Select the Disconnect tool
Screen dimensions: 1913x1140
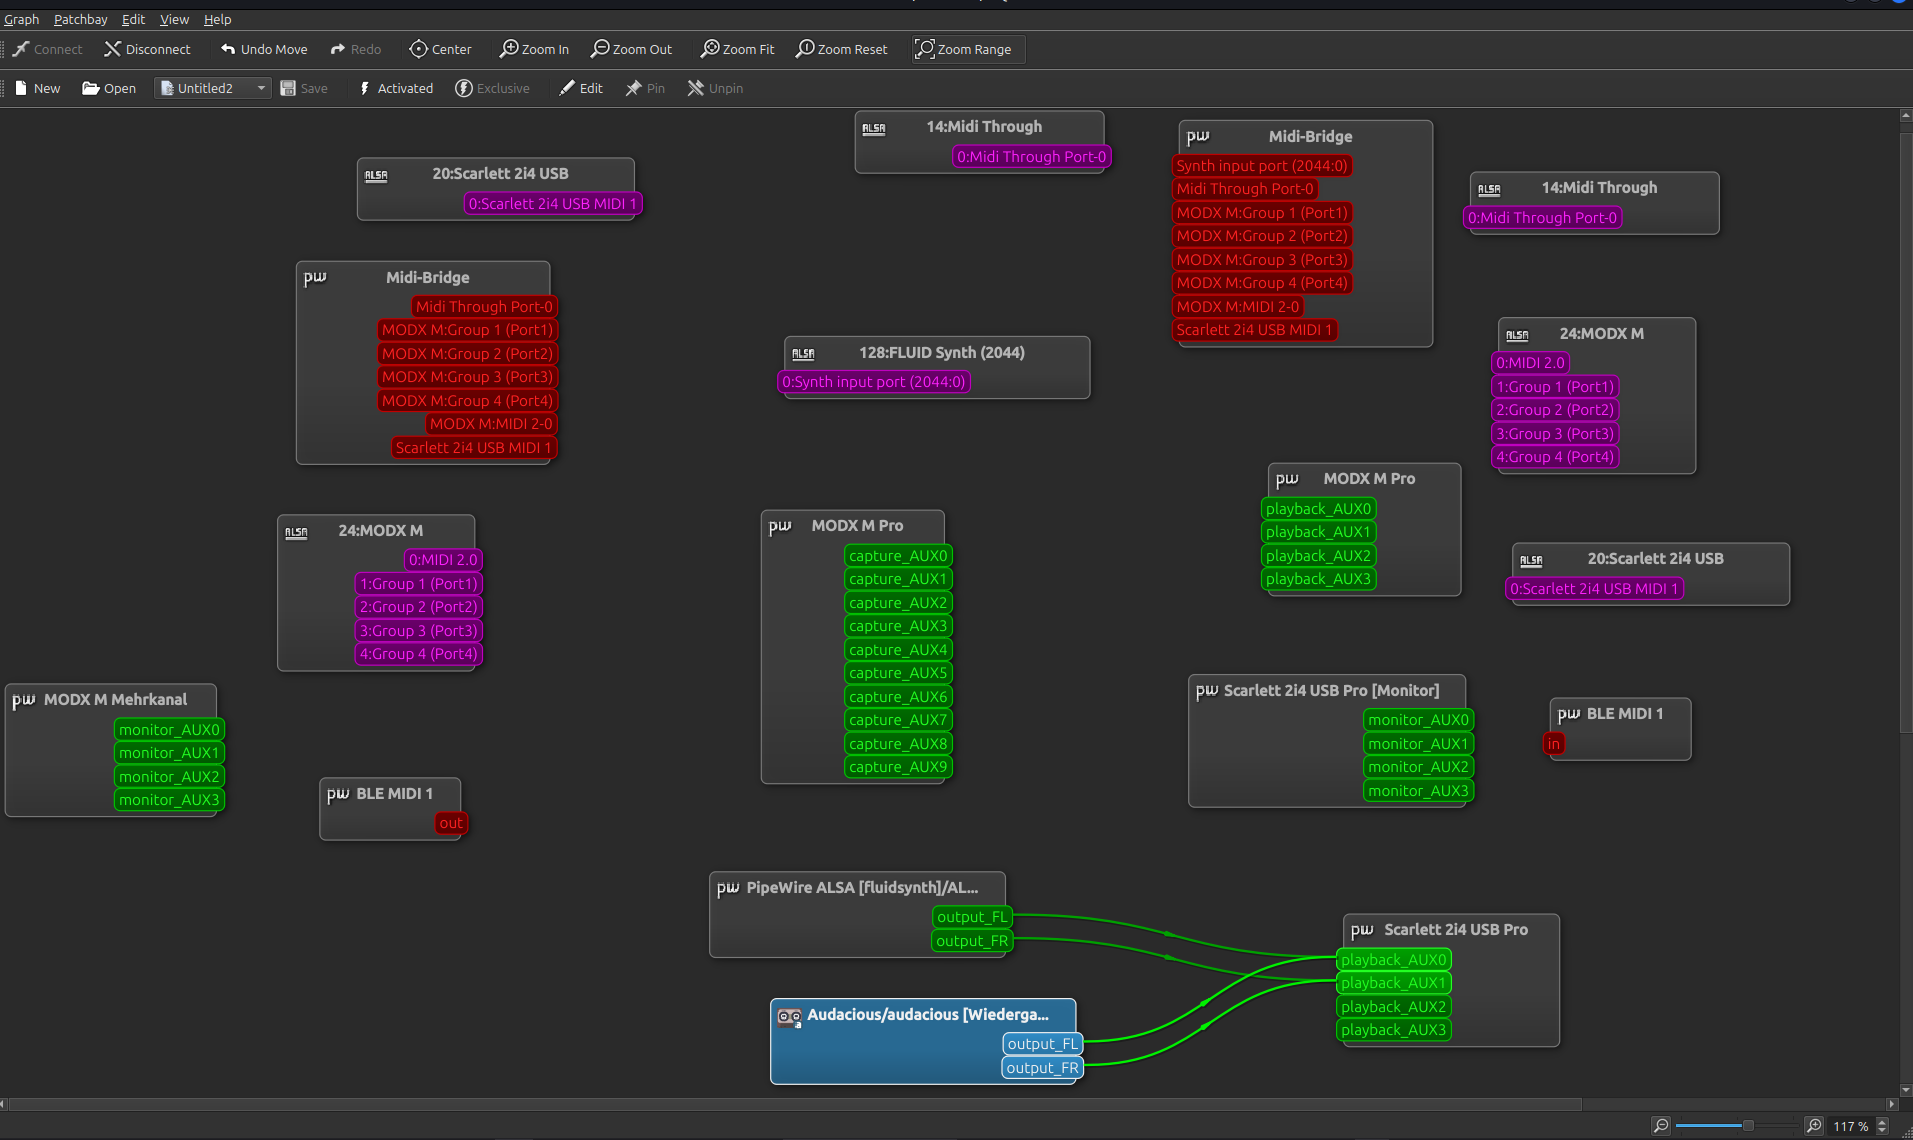coord(148,49)
